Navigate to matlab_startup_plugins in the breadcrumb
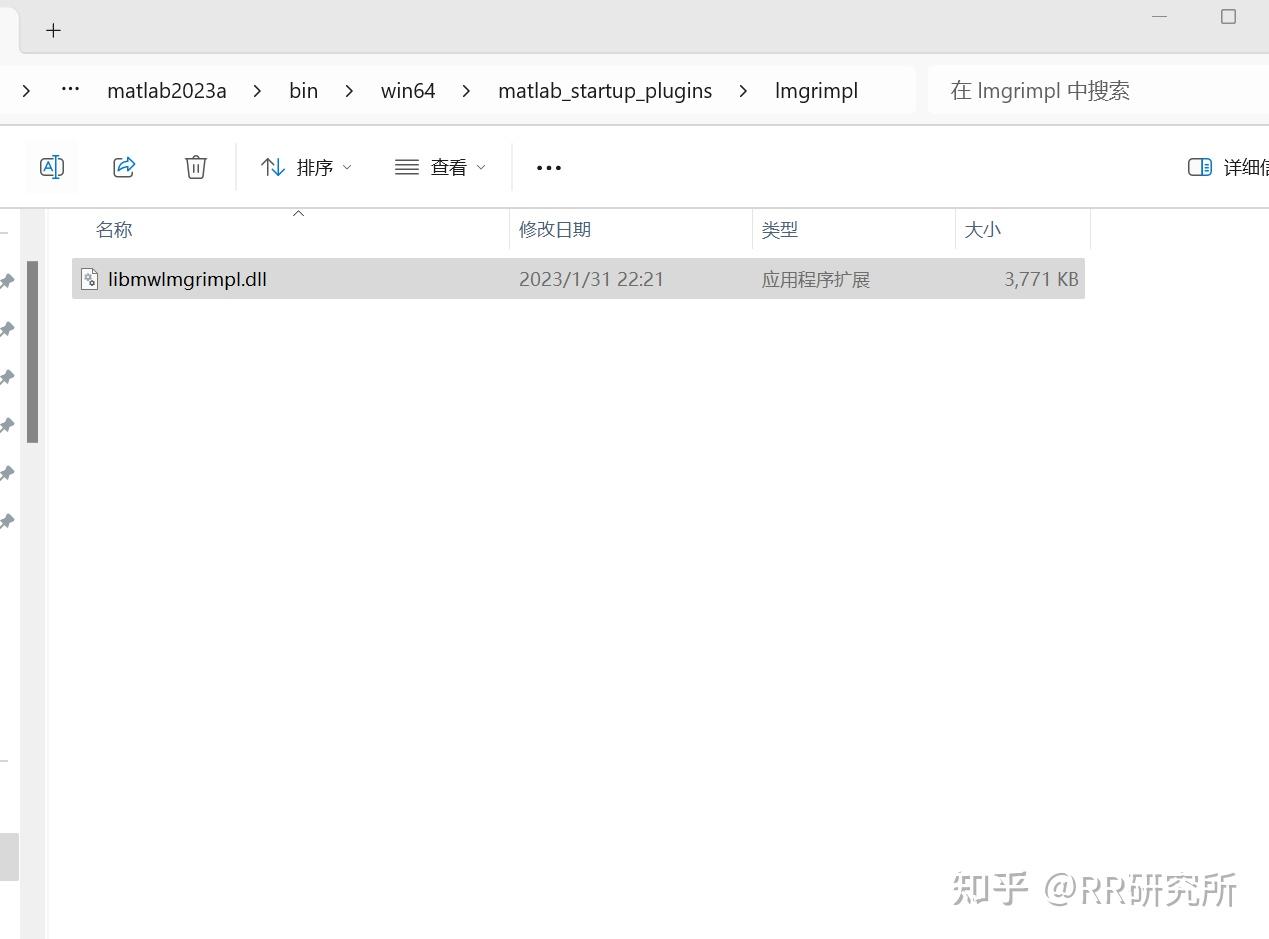This screenshot has width=1269, height=939. 605,90
